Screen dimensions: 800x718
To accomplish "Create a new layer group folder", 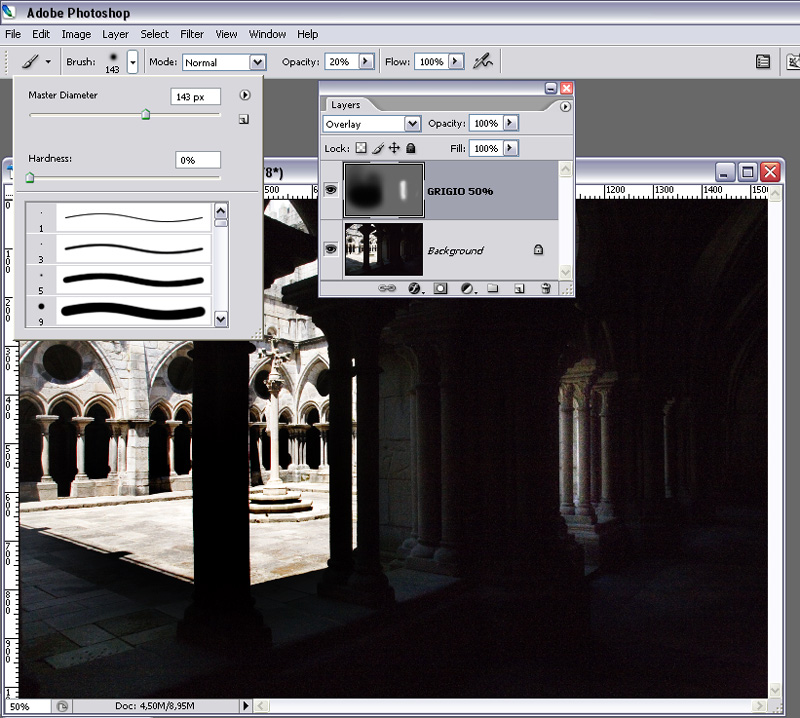I will pos(493,288).
